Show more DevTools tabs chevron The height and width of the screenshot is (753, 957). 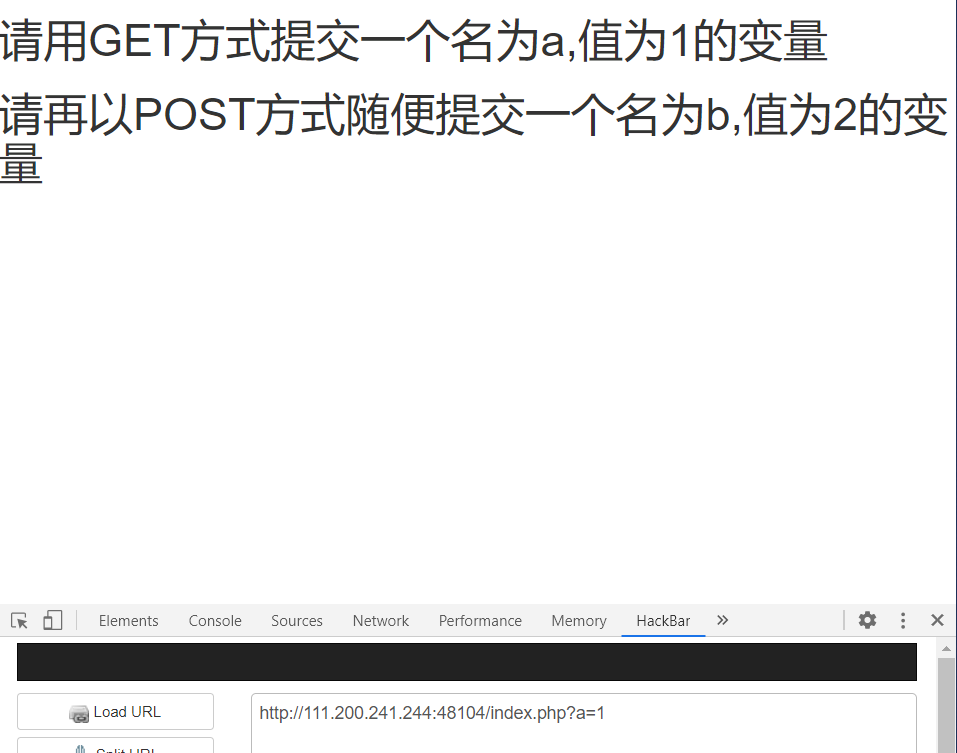click(x=723, y=620)
